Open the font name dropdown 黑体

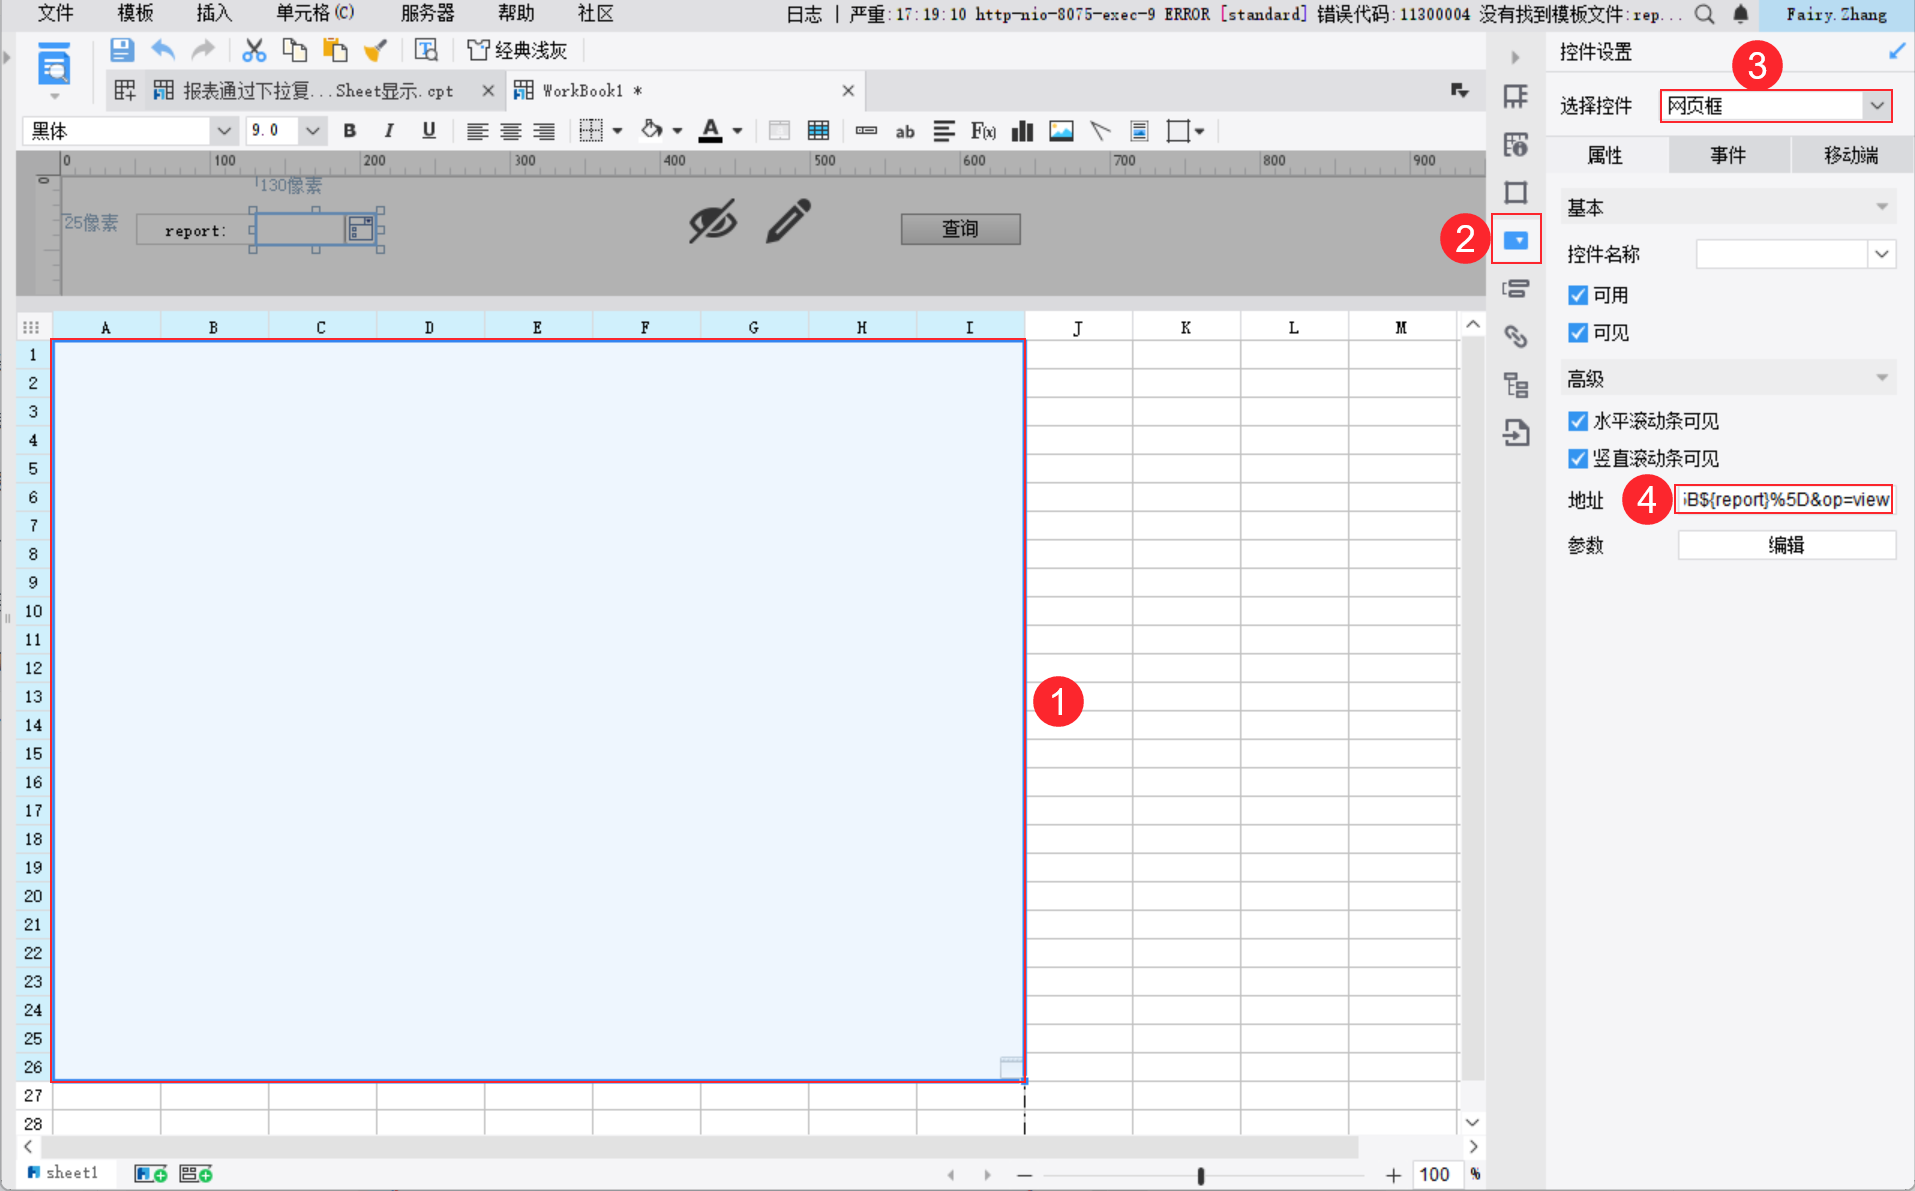(223, 131)
